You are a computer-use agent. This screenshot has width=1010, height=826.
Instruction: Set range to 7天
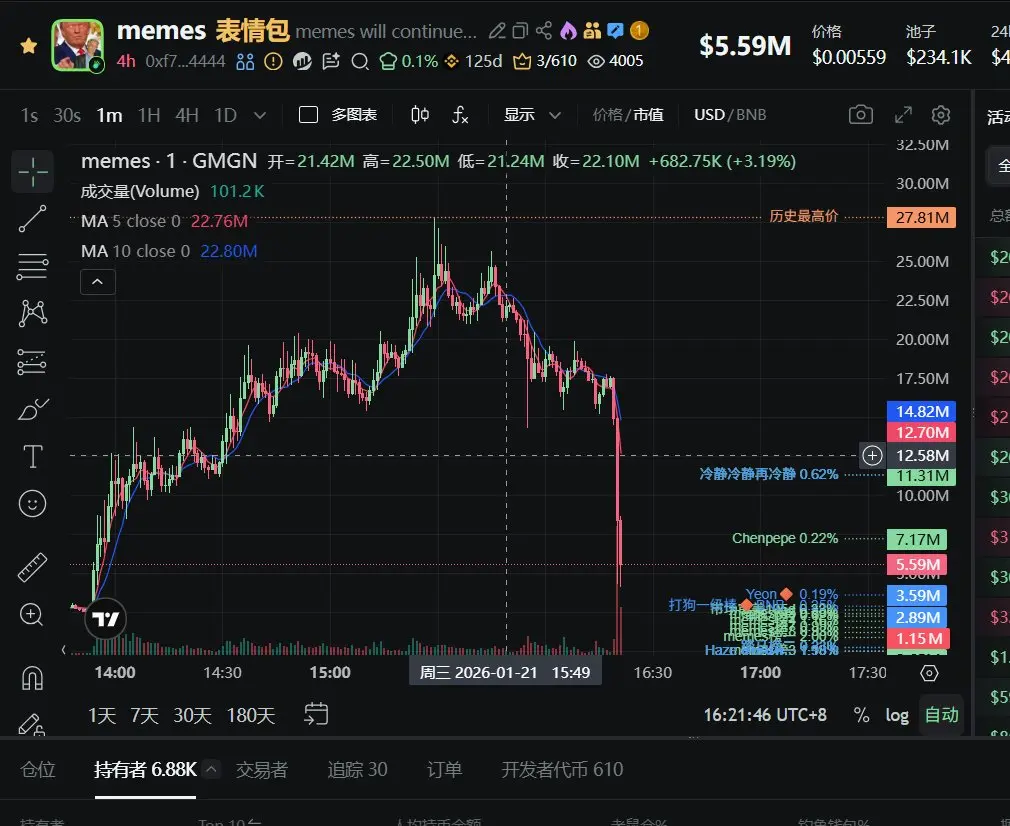[x=144, y=715]
